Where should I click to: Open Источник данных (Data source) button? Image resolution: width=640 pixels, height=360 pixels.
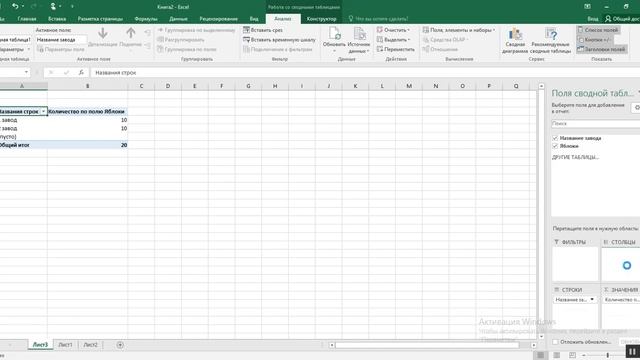click(x=359, y=40)
